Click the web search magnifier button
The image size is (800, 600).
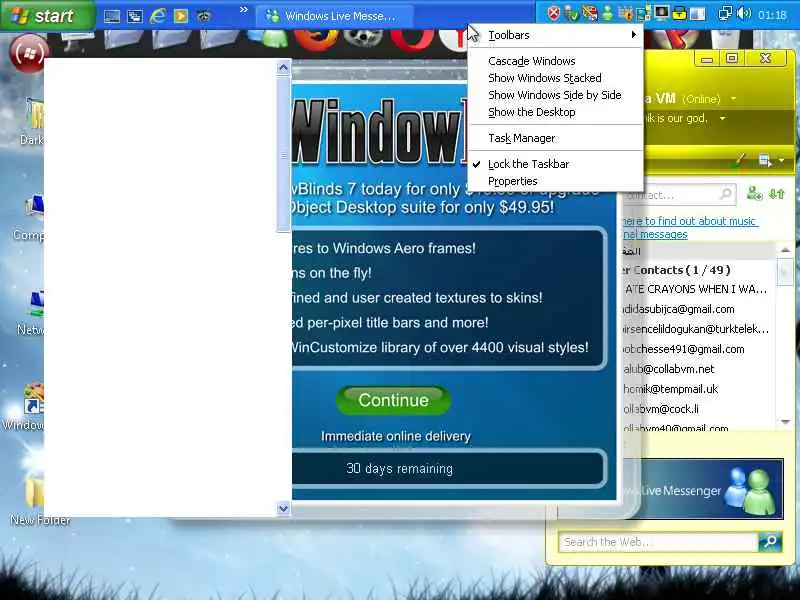coord(770,541)
